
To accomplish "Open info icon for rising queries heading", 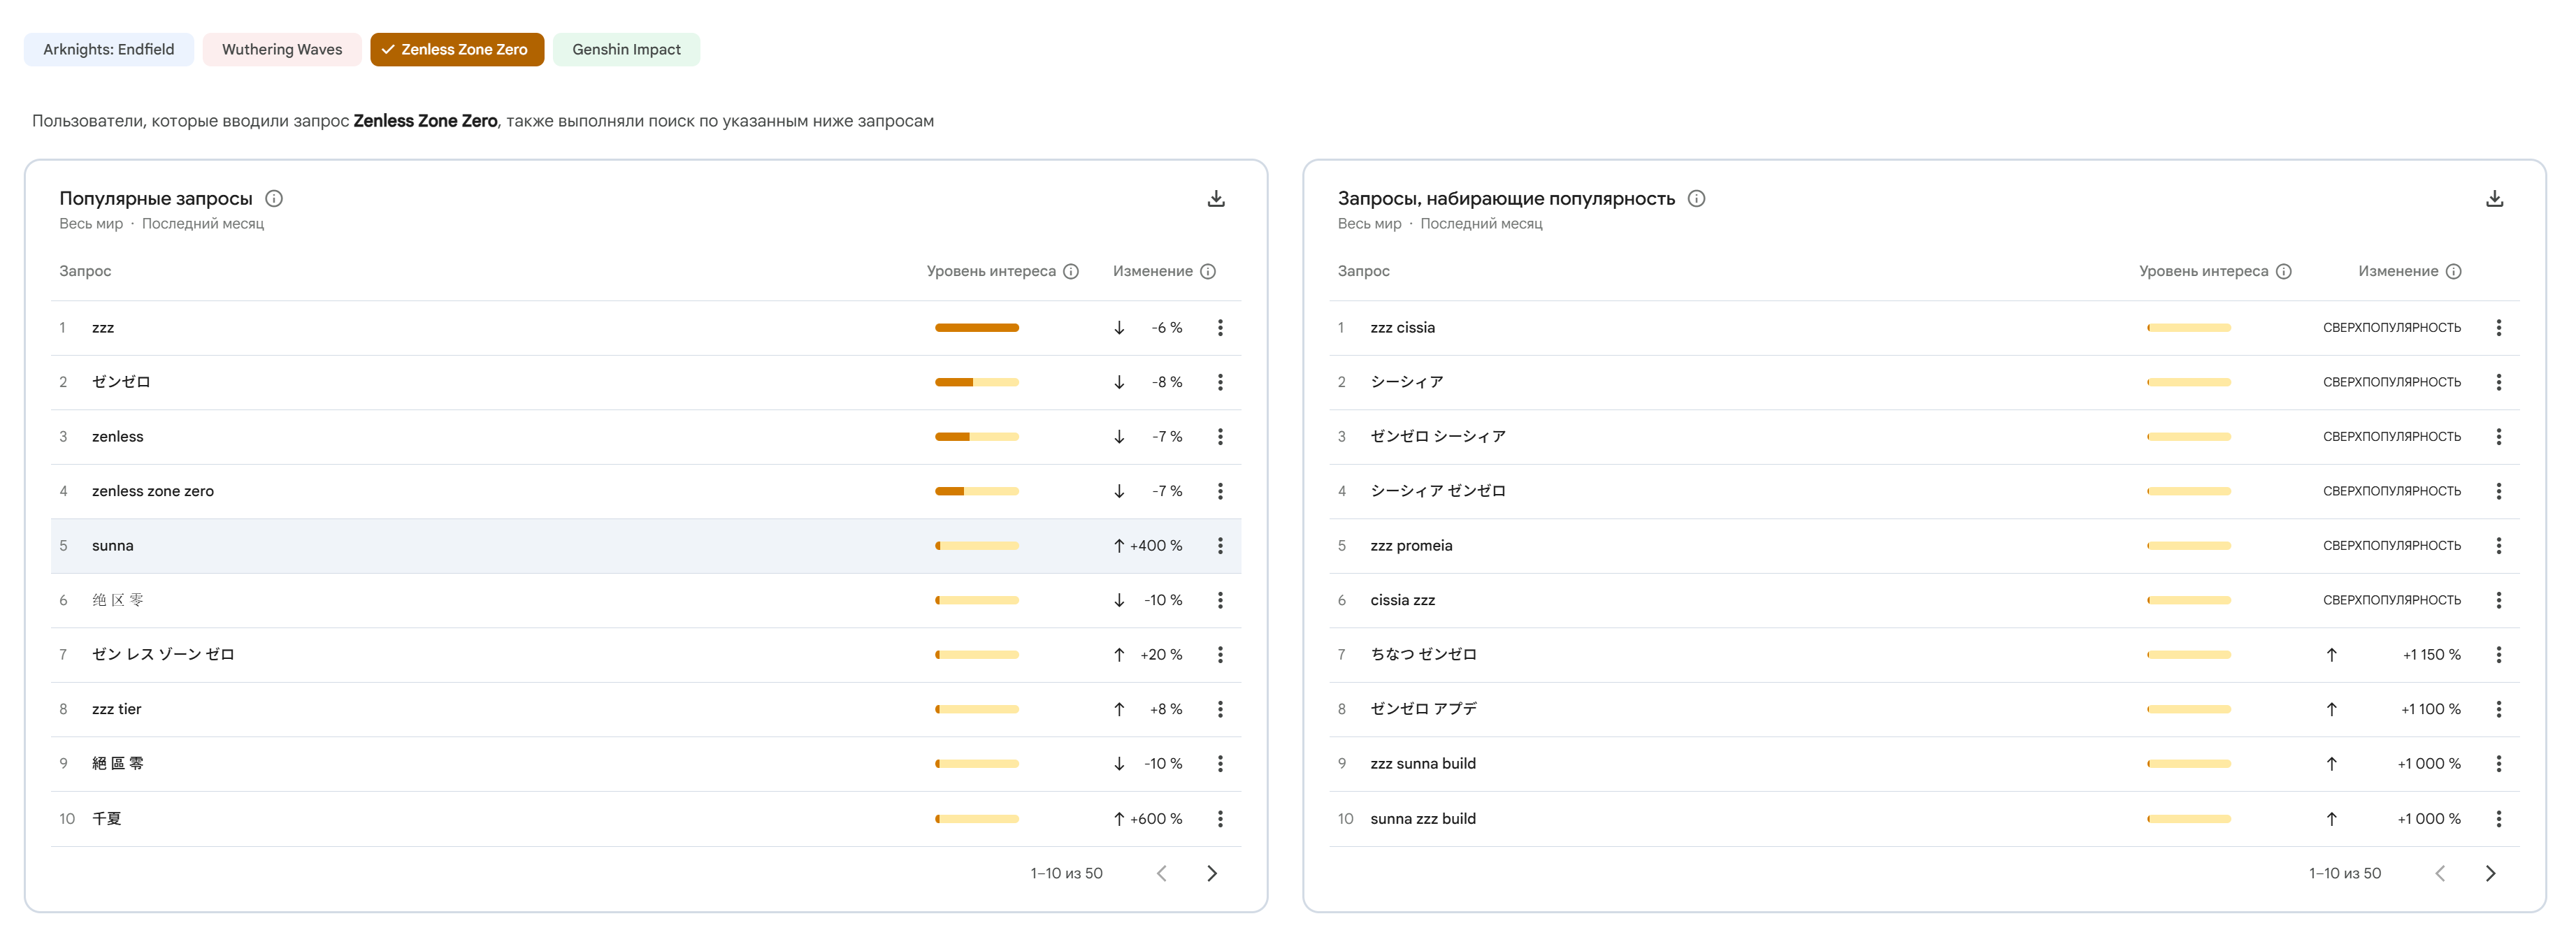I will click(1696, 198).
